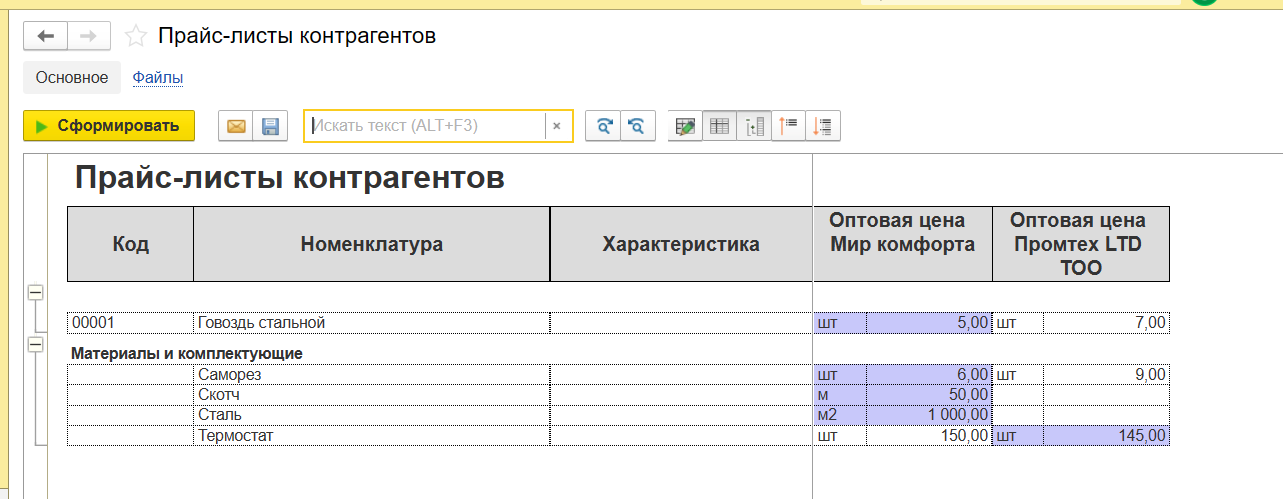
Task: Switch to the Основное tab
Action: tap(72, 77)
